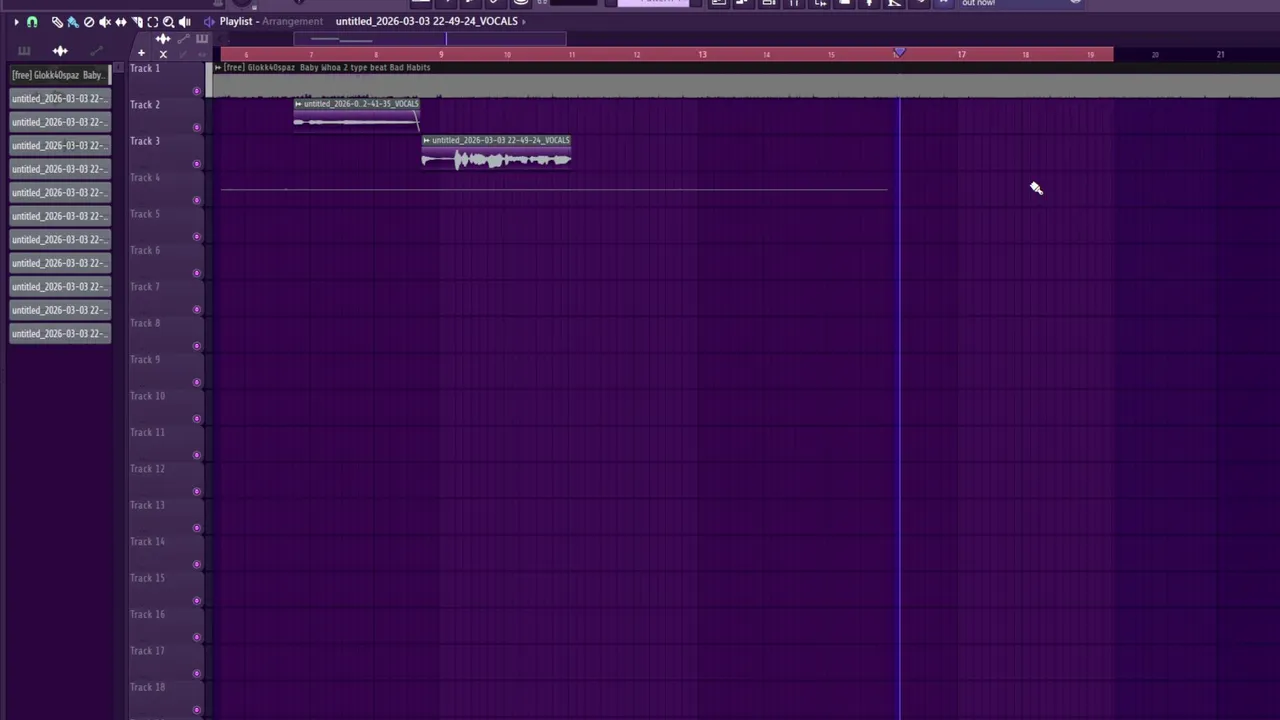The image size is (1280, 720).
Task: Show audio clips in the left picker panel
Action: coord(60,51)
